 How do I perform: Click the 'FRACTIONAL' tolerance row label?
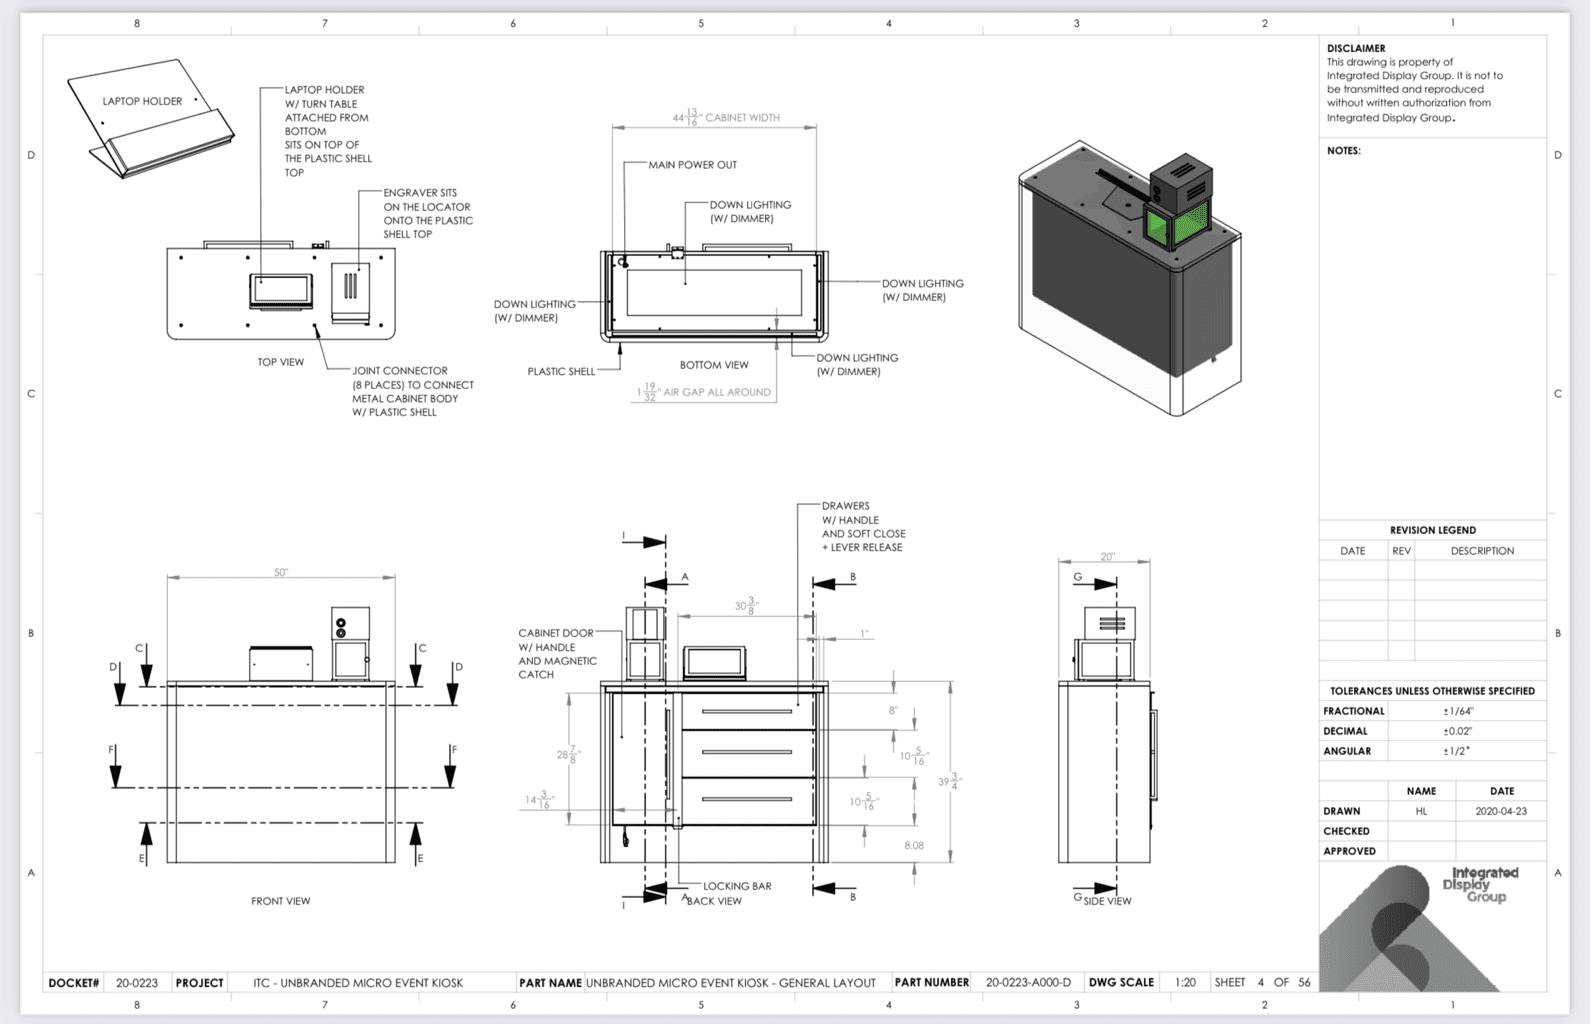[1354, 711]
